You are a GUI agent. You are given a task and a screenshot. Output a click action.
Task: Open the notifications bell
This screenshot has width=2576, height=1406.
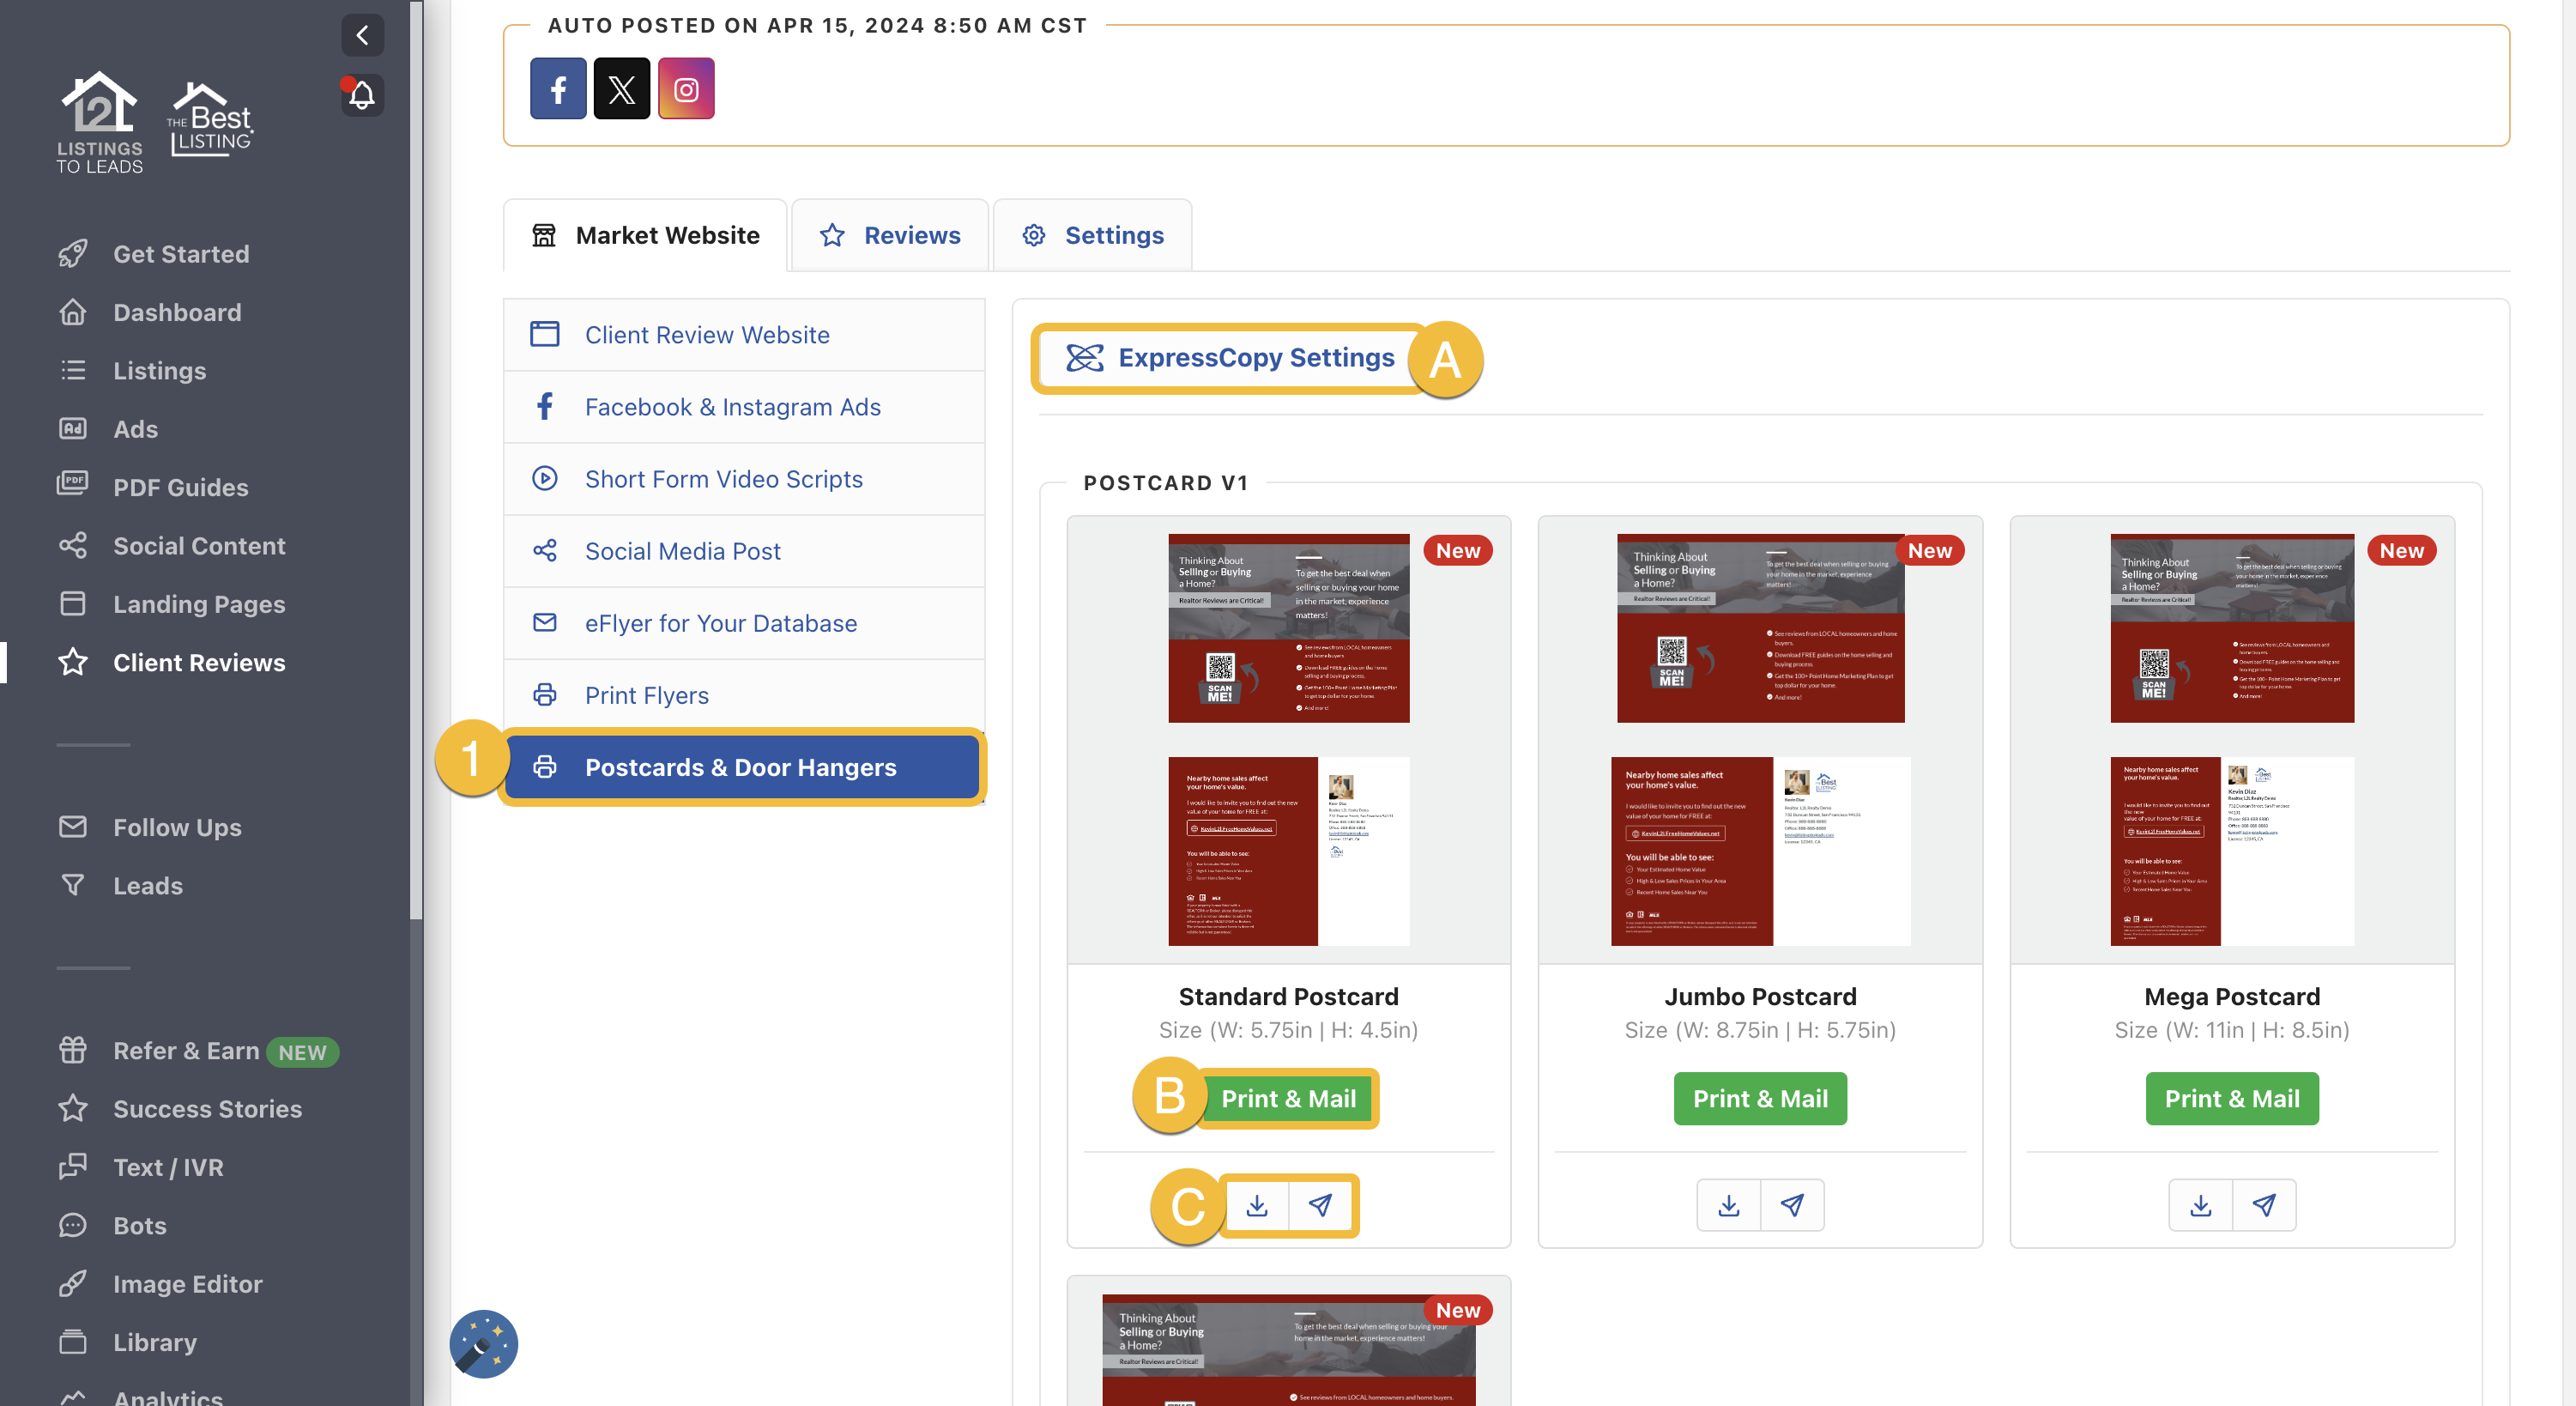click(362, 95)
